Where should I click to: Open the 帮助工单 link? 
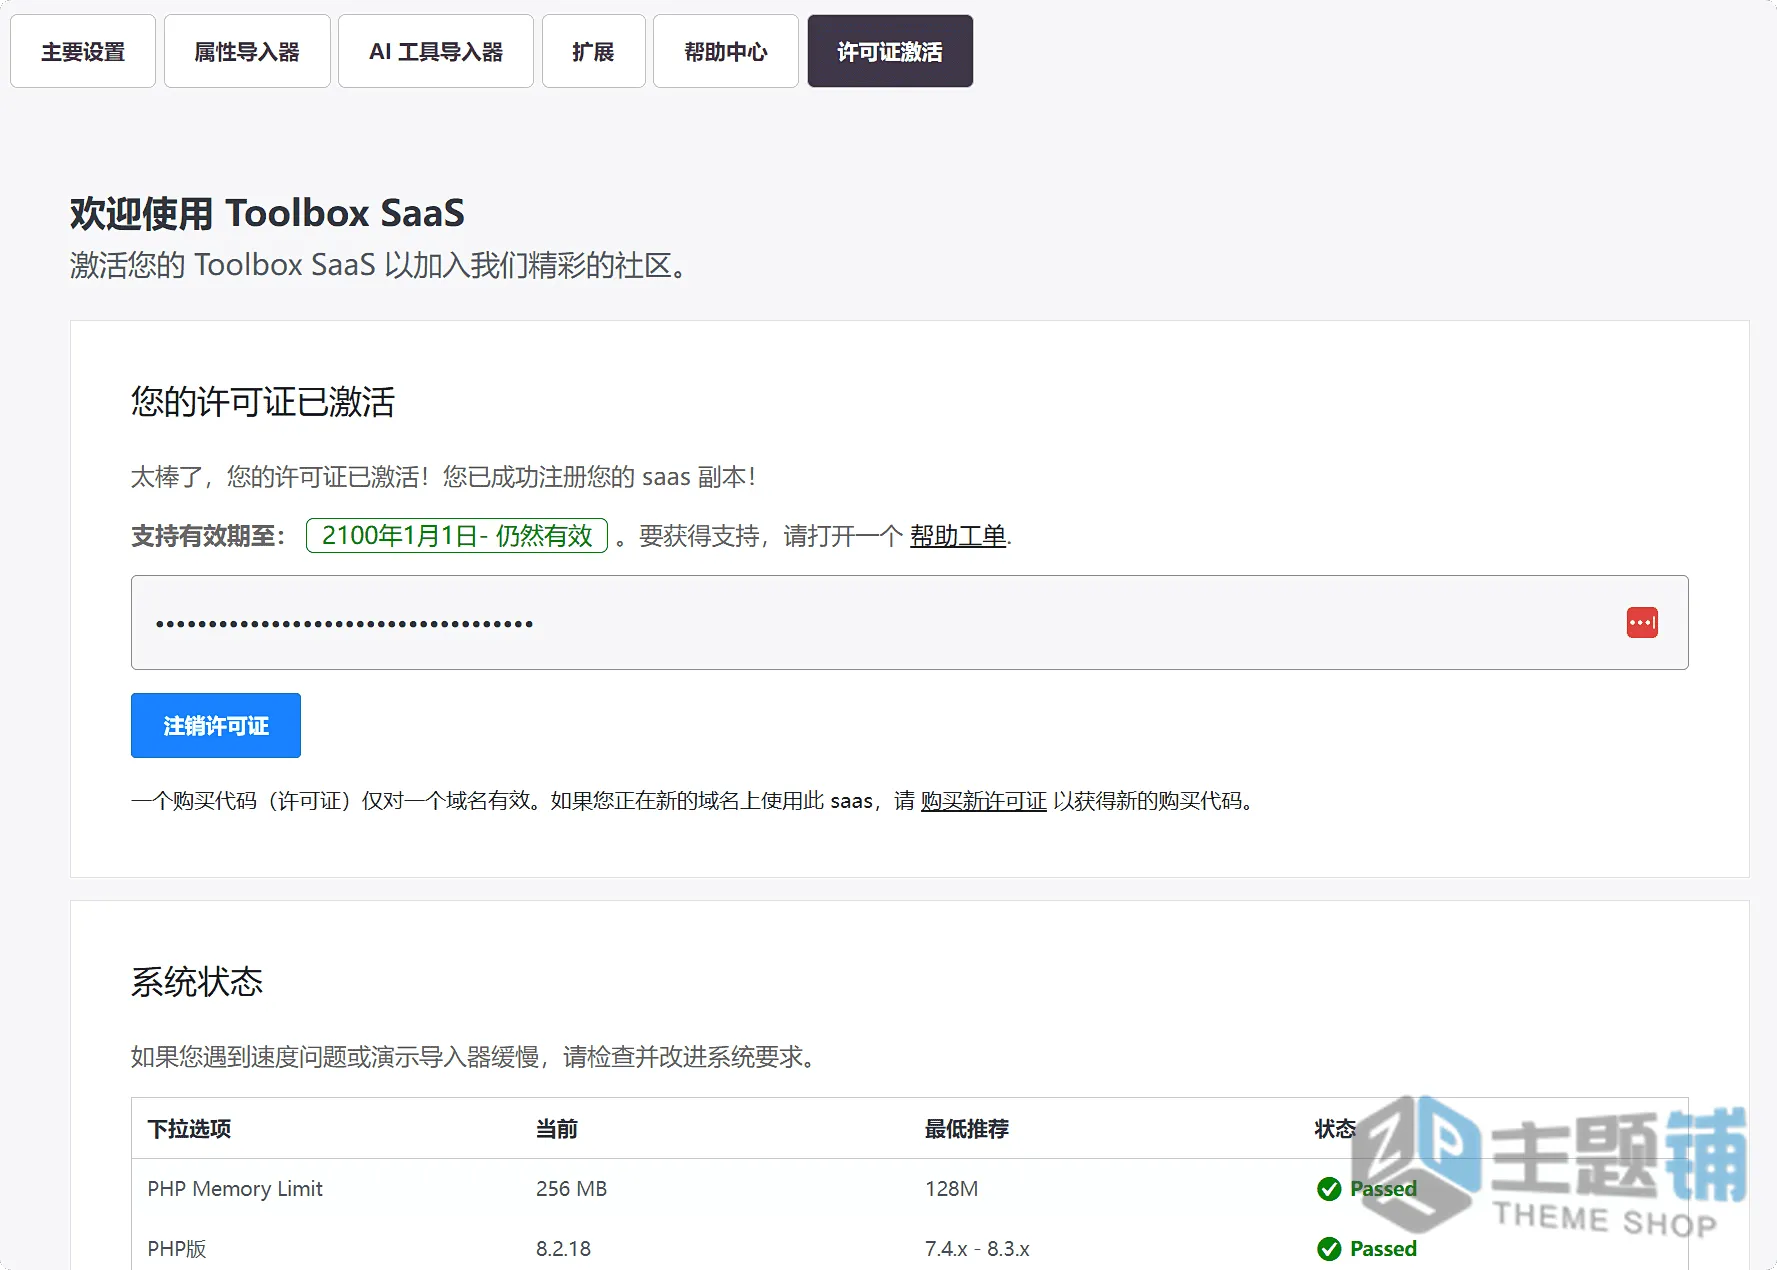(958, 536)
